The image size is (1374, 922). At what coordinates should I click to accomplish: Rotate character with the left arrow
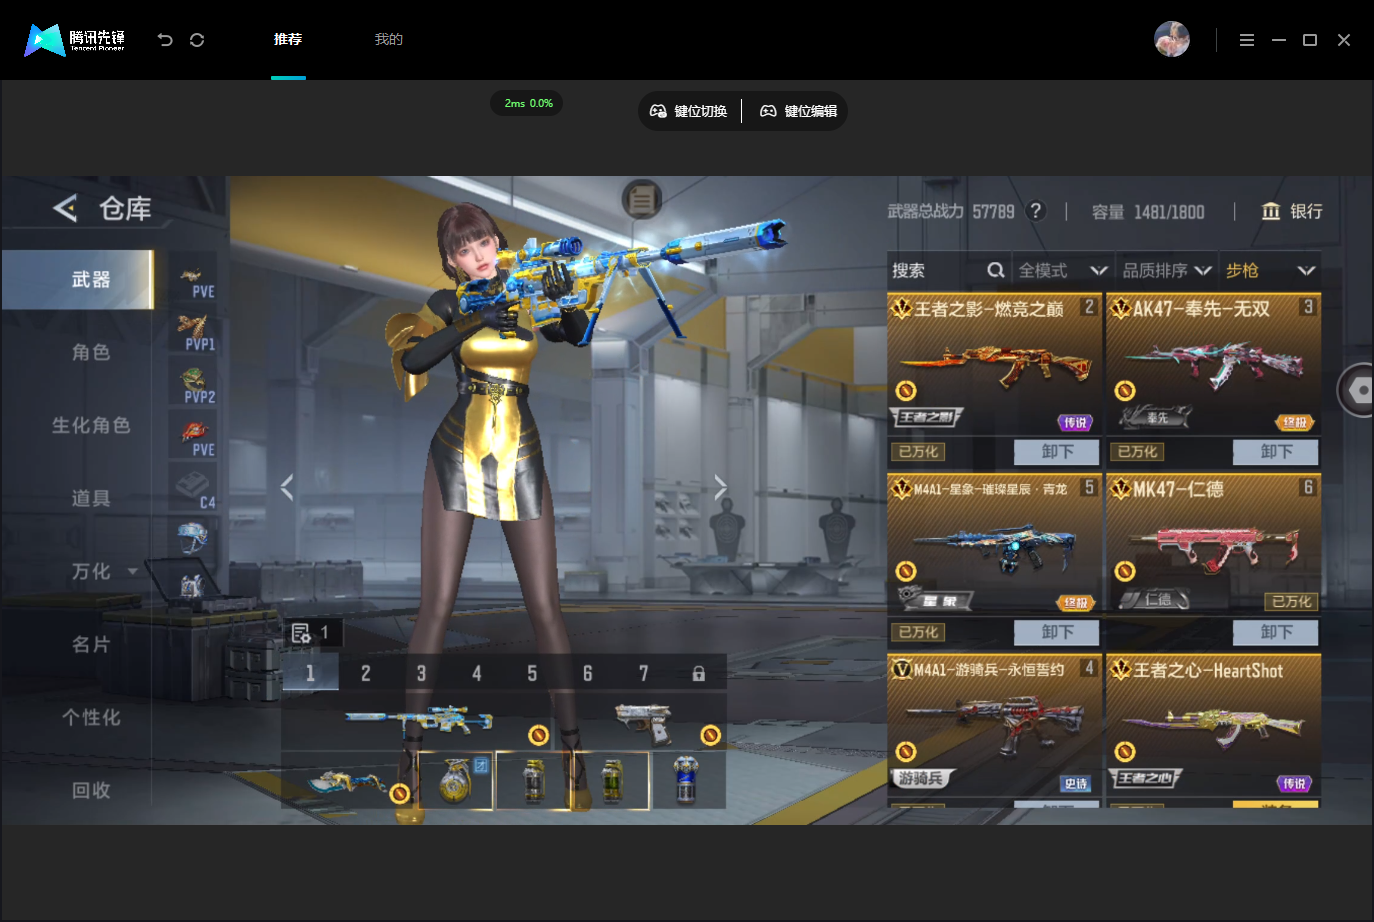(x=287, y=487)
